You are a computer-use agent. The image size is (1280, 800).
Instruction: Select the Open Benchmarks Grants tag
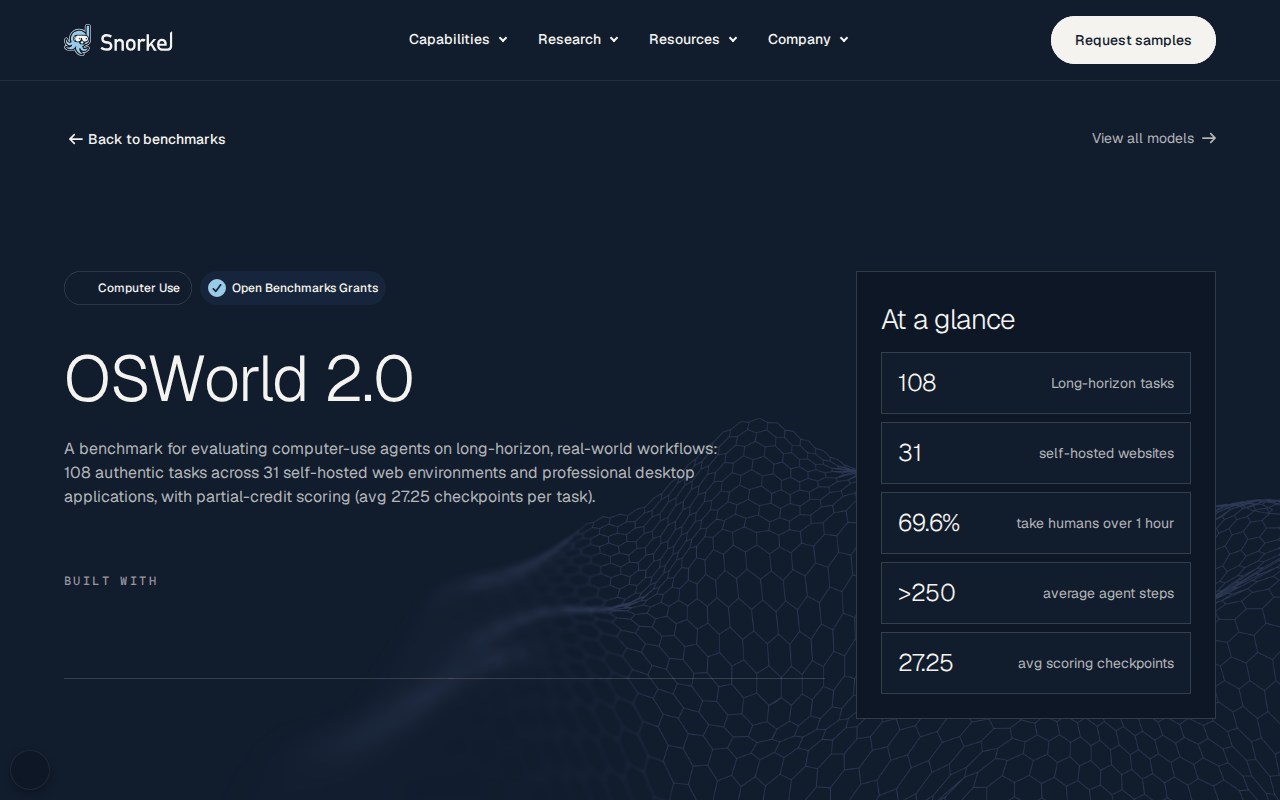[292, 288]
